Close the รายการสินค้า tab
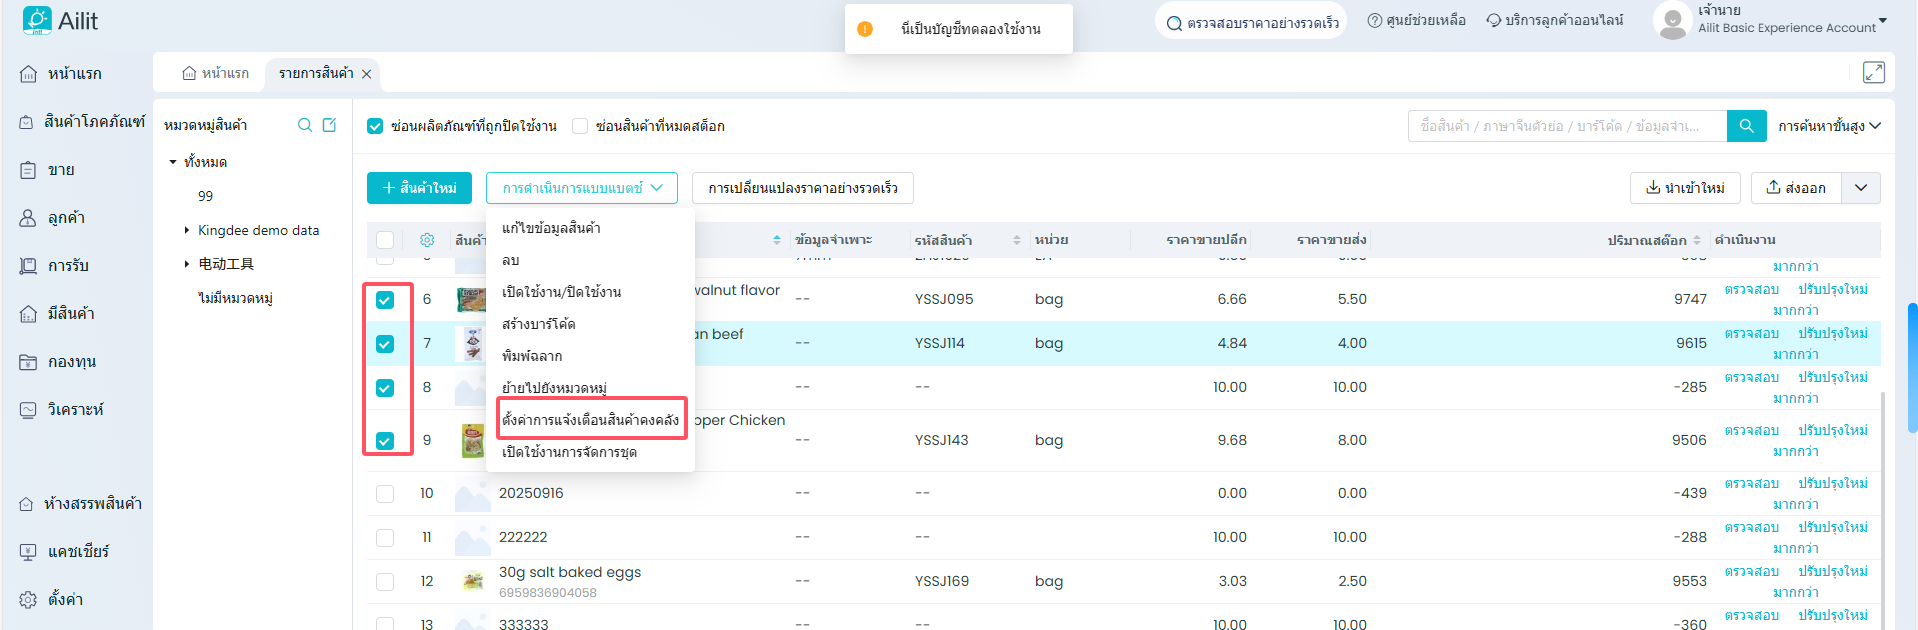Image resolution: width=1918 pixels, height=630 pixels. (367, 74)
